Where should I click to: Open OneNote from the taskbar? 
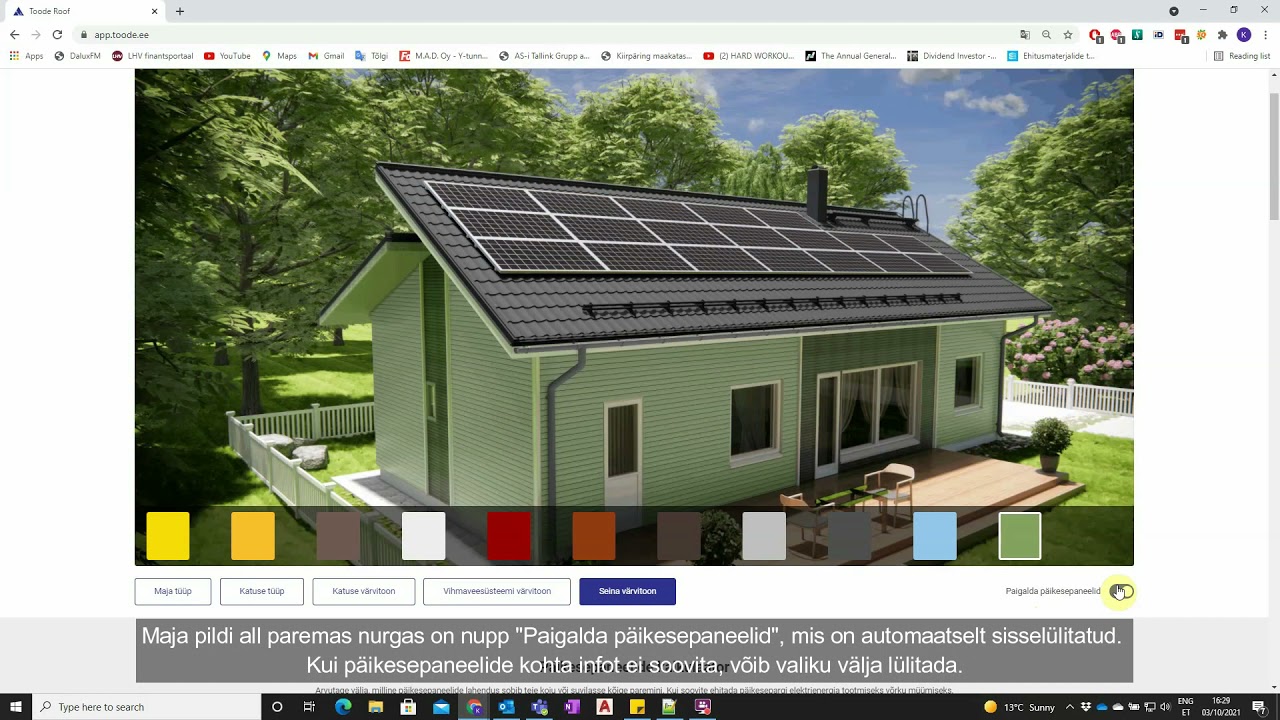pyautogui.click(x=572, y=707)
